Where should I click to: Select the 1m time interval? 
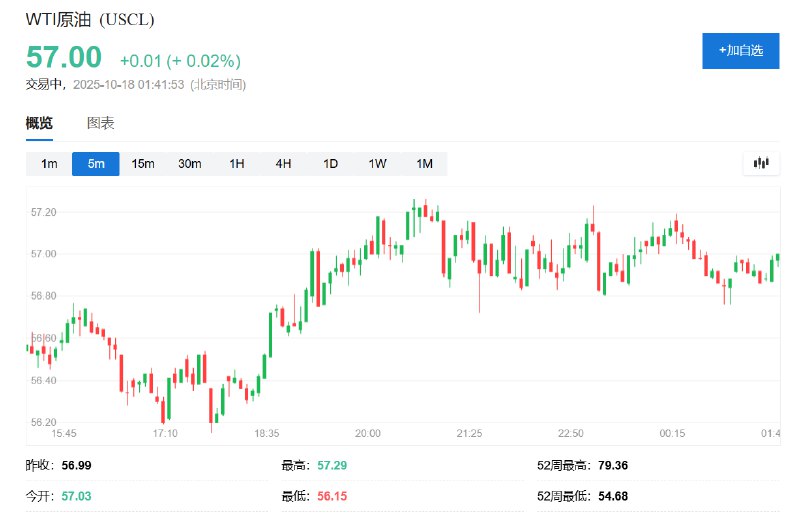coord(49,164)
